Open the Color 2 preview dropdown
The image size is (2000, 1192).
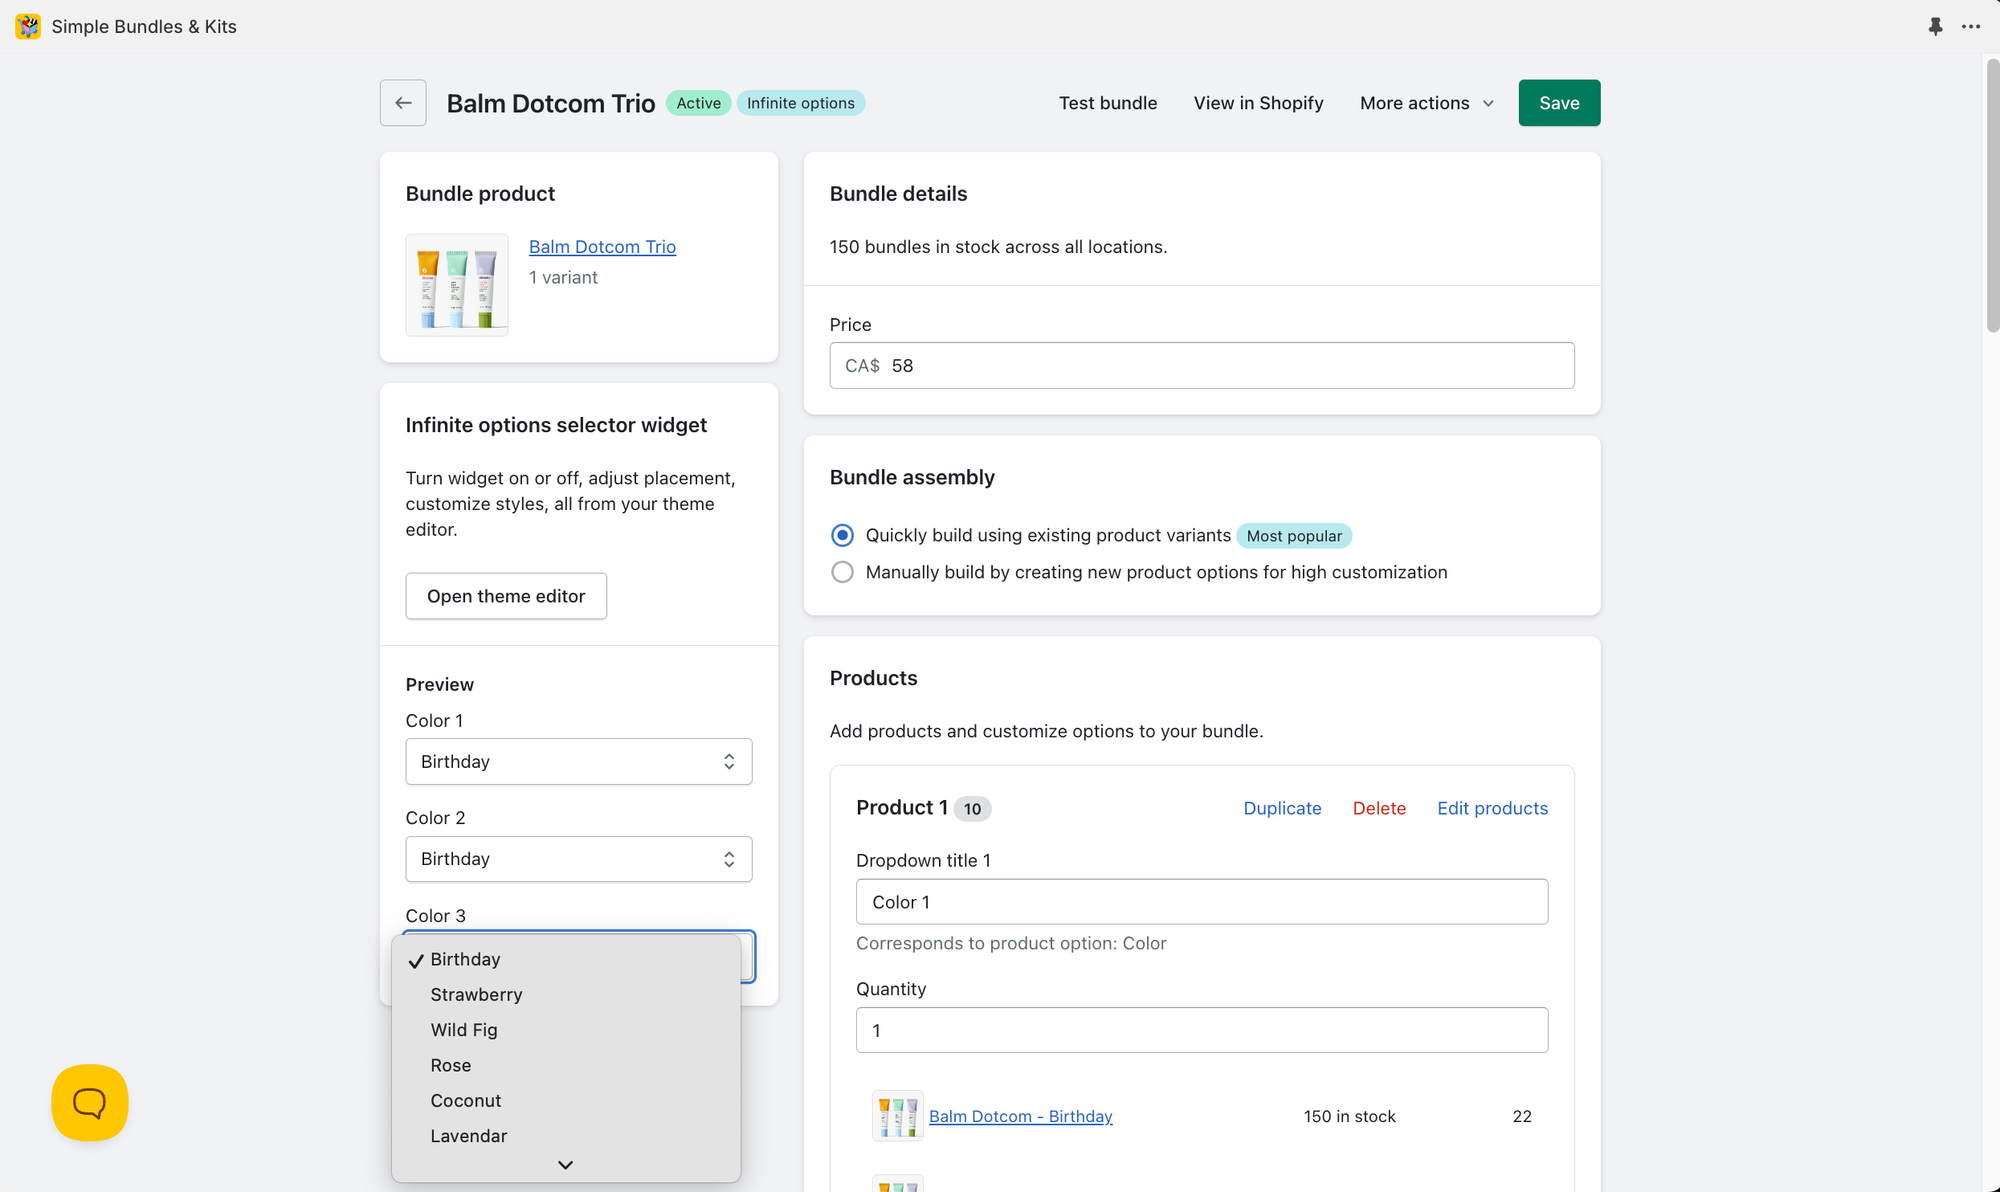click(x=578, y=859)
